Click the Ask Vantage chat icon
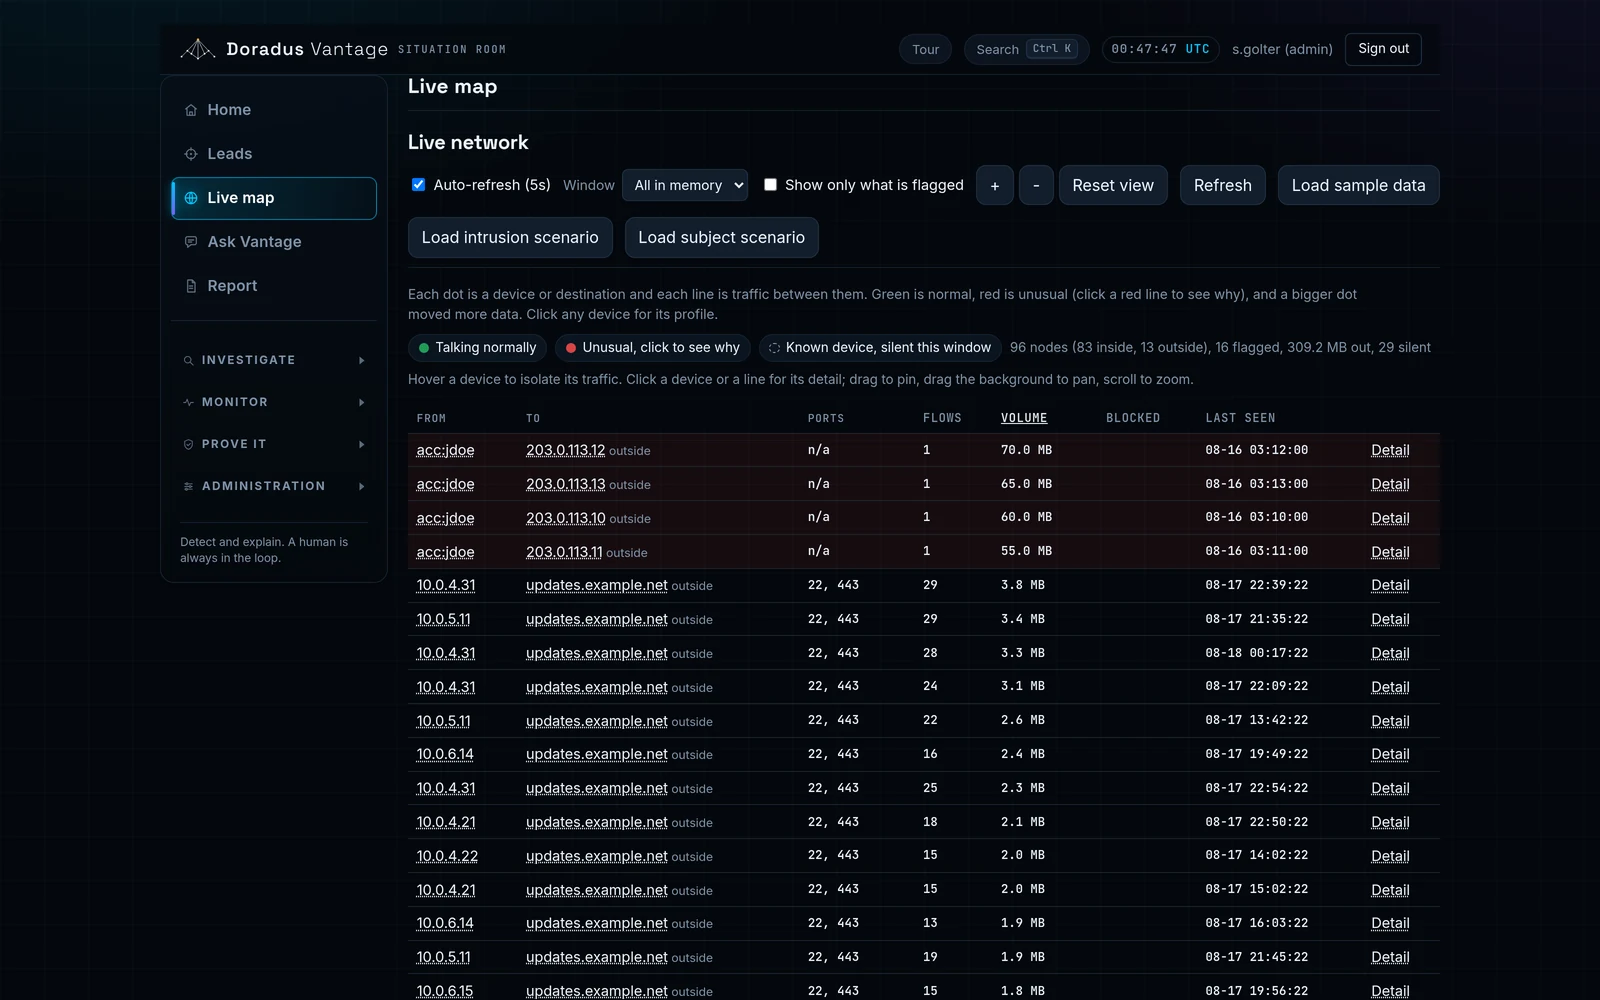Screen dimensions: 1600x1000 tap(191, 242)
